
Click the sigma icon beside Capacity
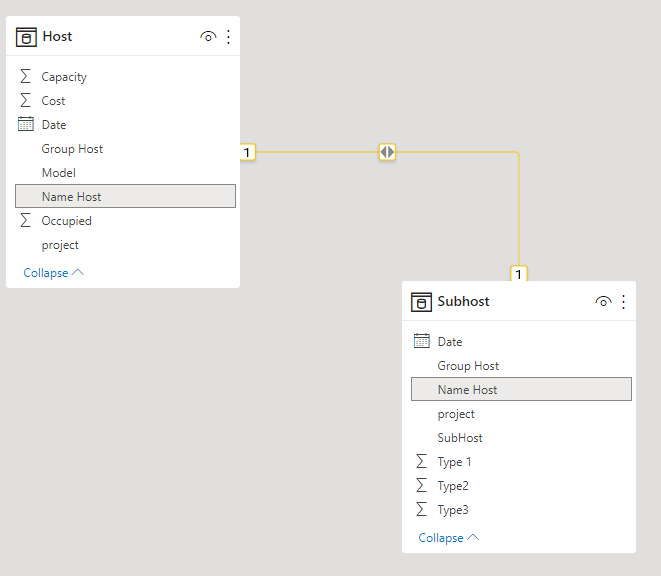coord(25,76)
